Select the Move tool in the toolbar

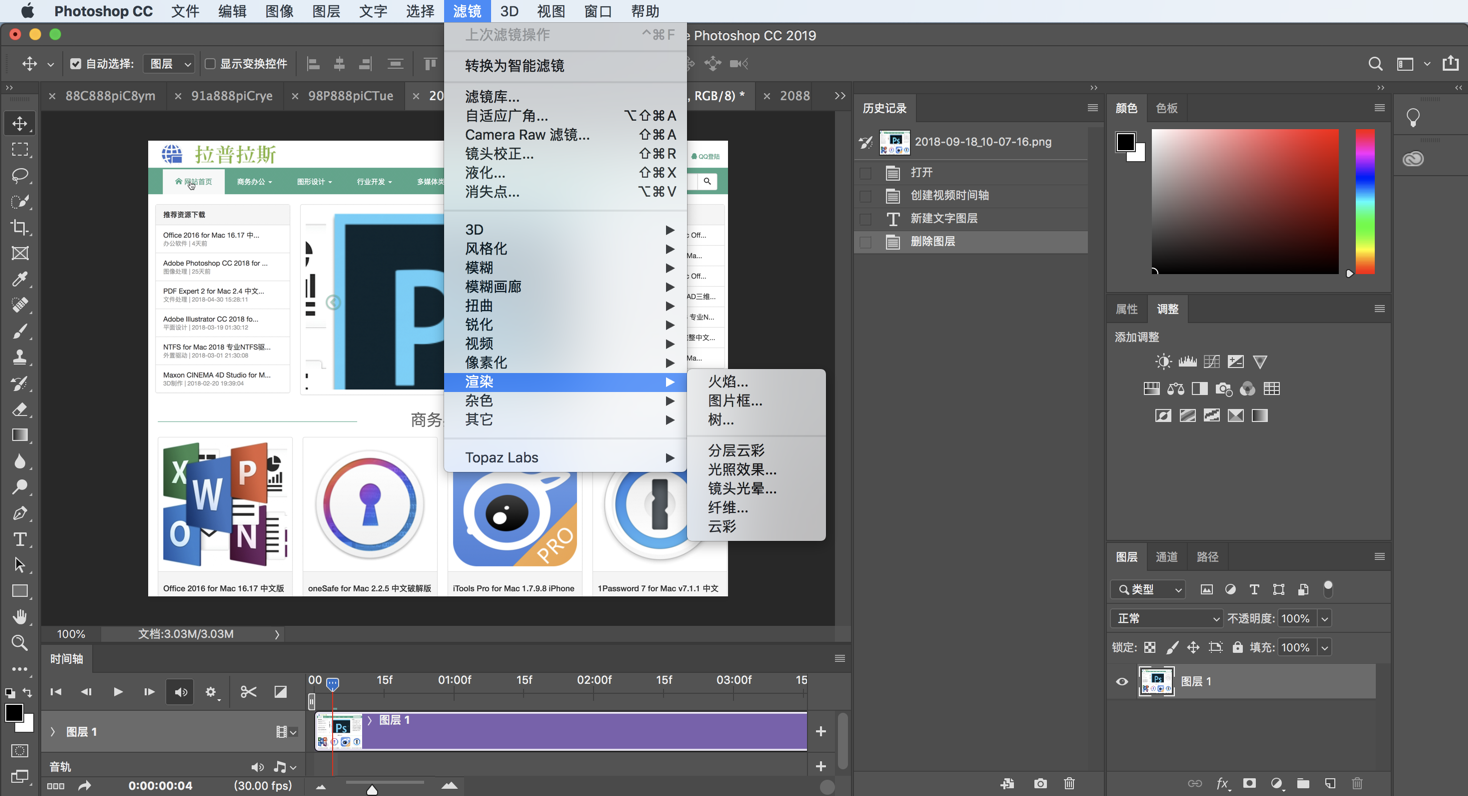coord(20,123)
